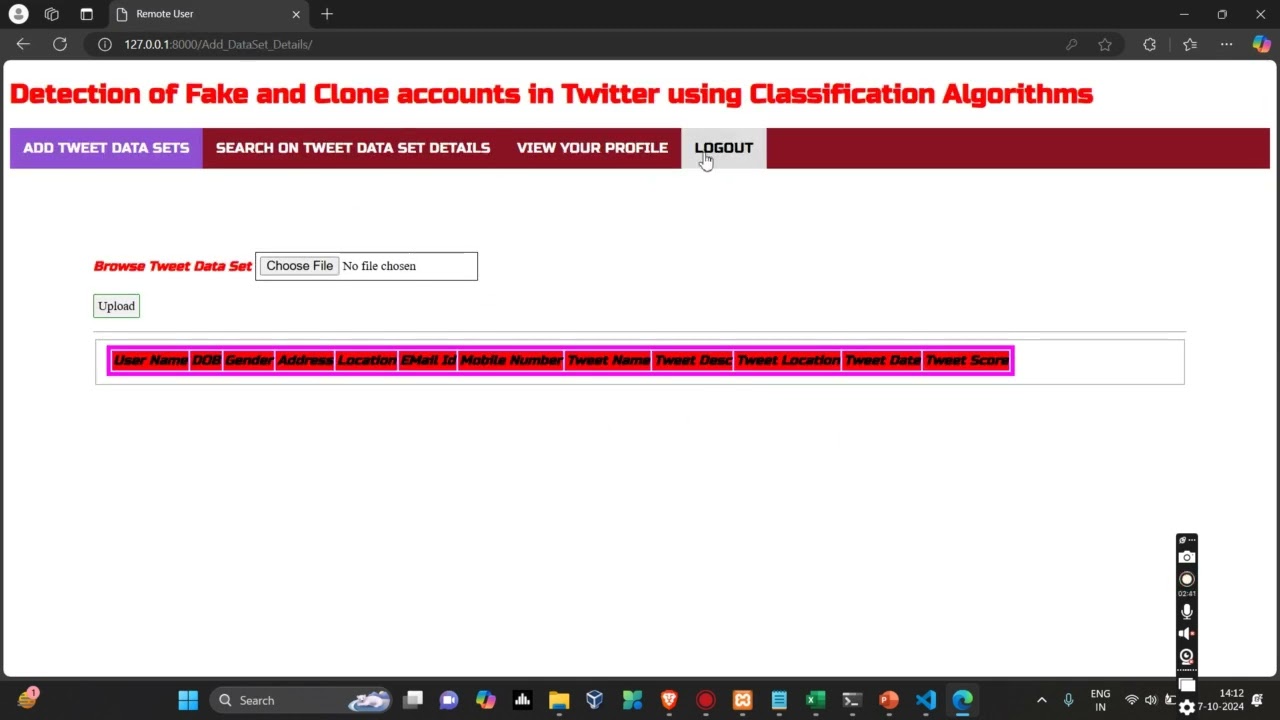The height and width of the screenshot is (720, 1280).
Task: Click the browser back arrow
Action: [23, 44]
